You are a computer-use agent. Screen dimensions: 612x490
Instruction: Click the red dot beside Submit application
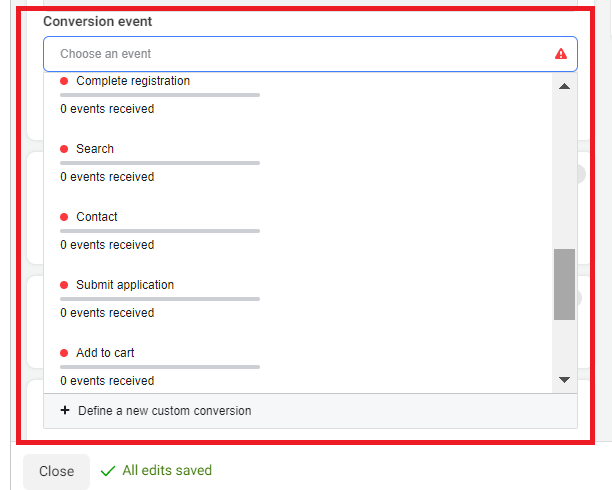coord(65,285)
